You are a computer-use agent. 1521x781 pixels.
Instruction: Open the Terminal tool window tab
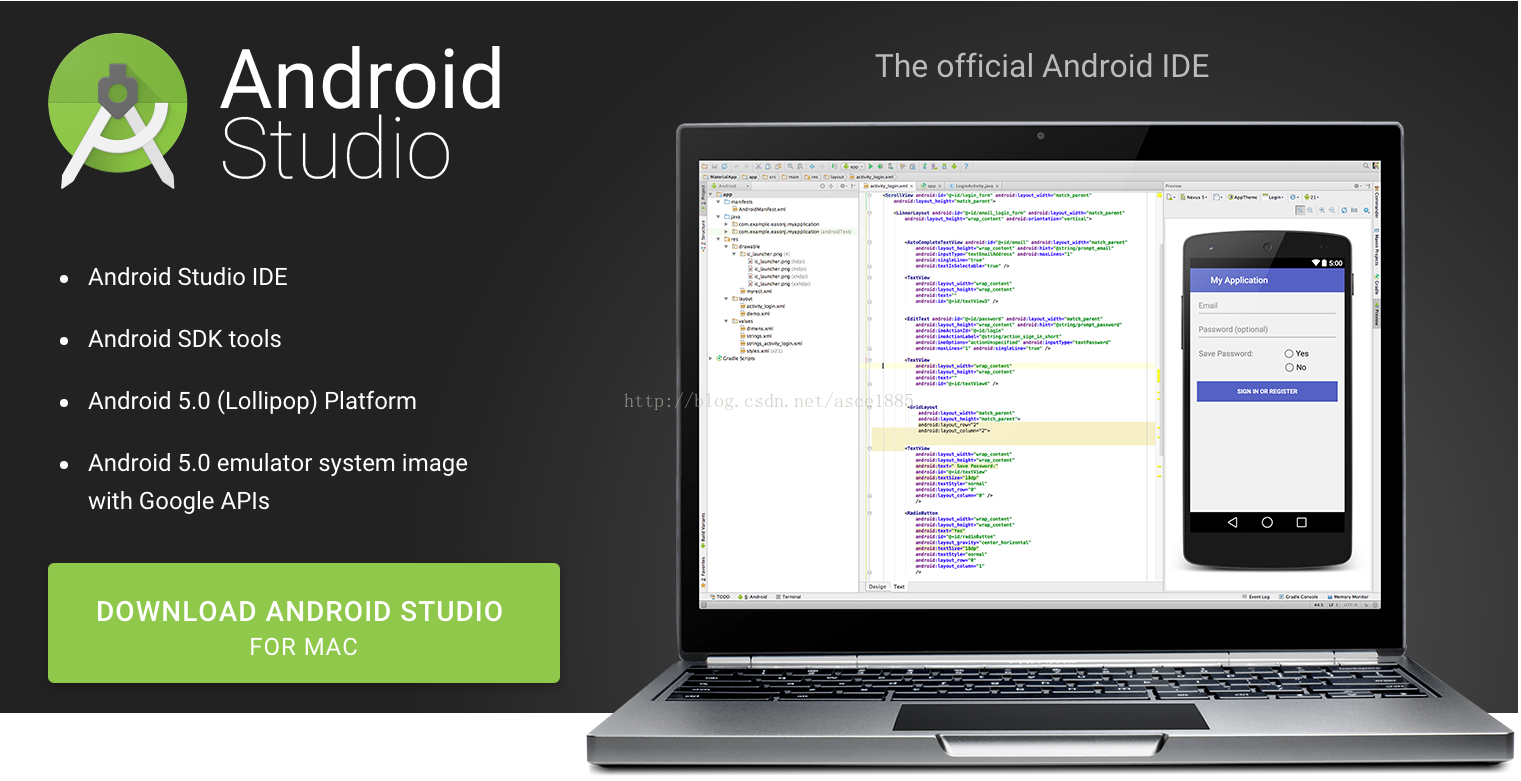pyautogui.click(x=788, y=597)
